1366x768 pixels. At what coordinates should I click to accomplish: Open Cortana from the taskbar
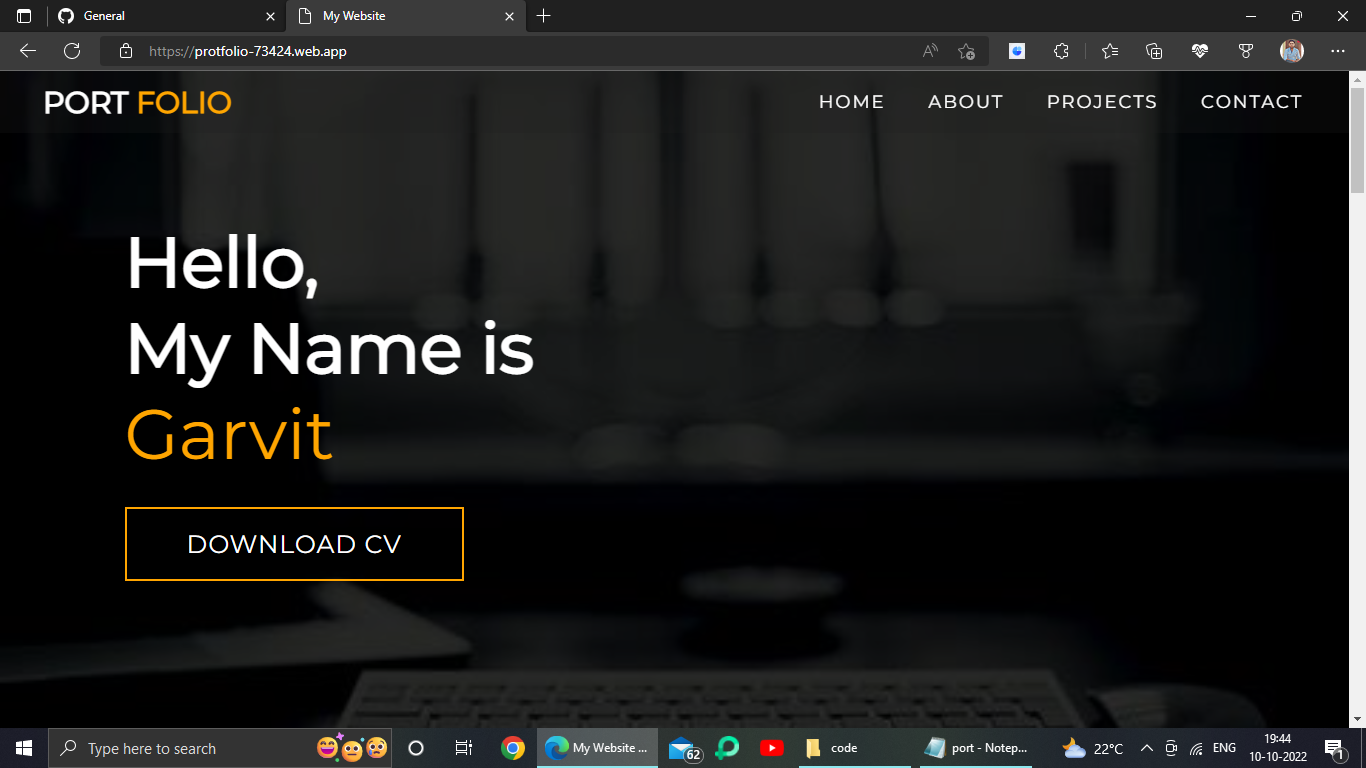tap(416, 748)
